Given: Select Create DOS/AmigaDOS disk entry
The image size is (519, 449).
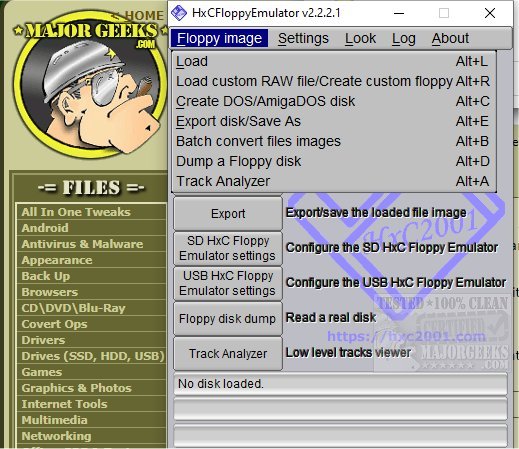Looking at the screenshot, I should click(x=334, y=101).
